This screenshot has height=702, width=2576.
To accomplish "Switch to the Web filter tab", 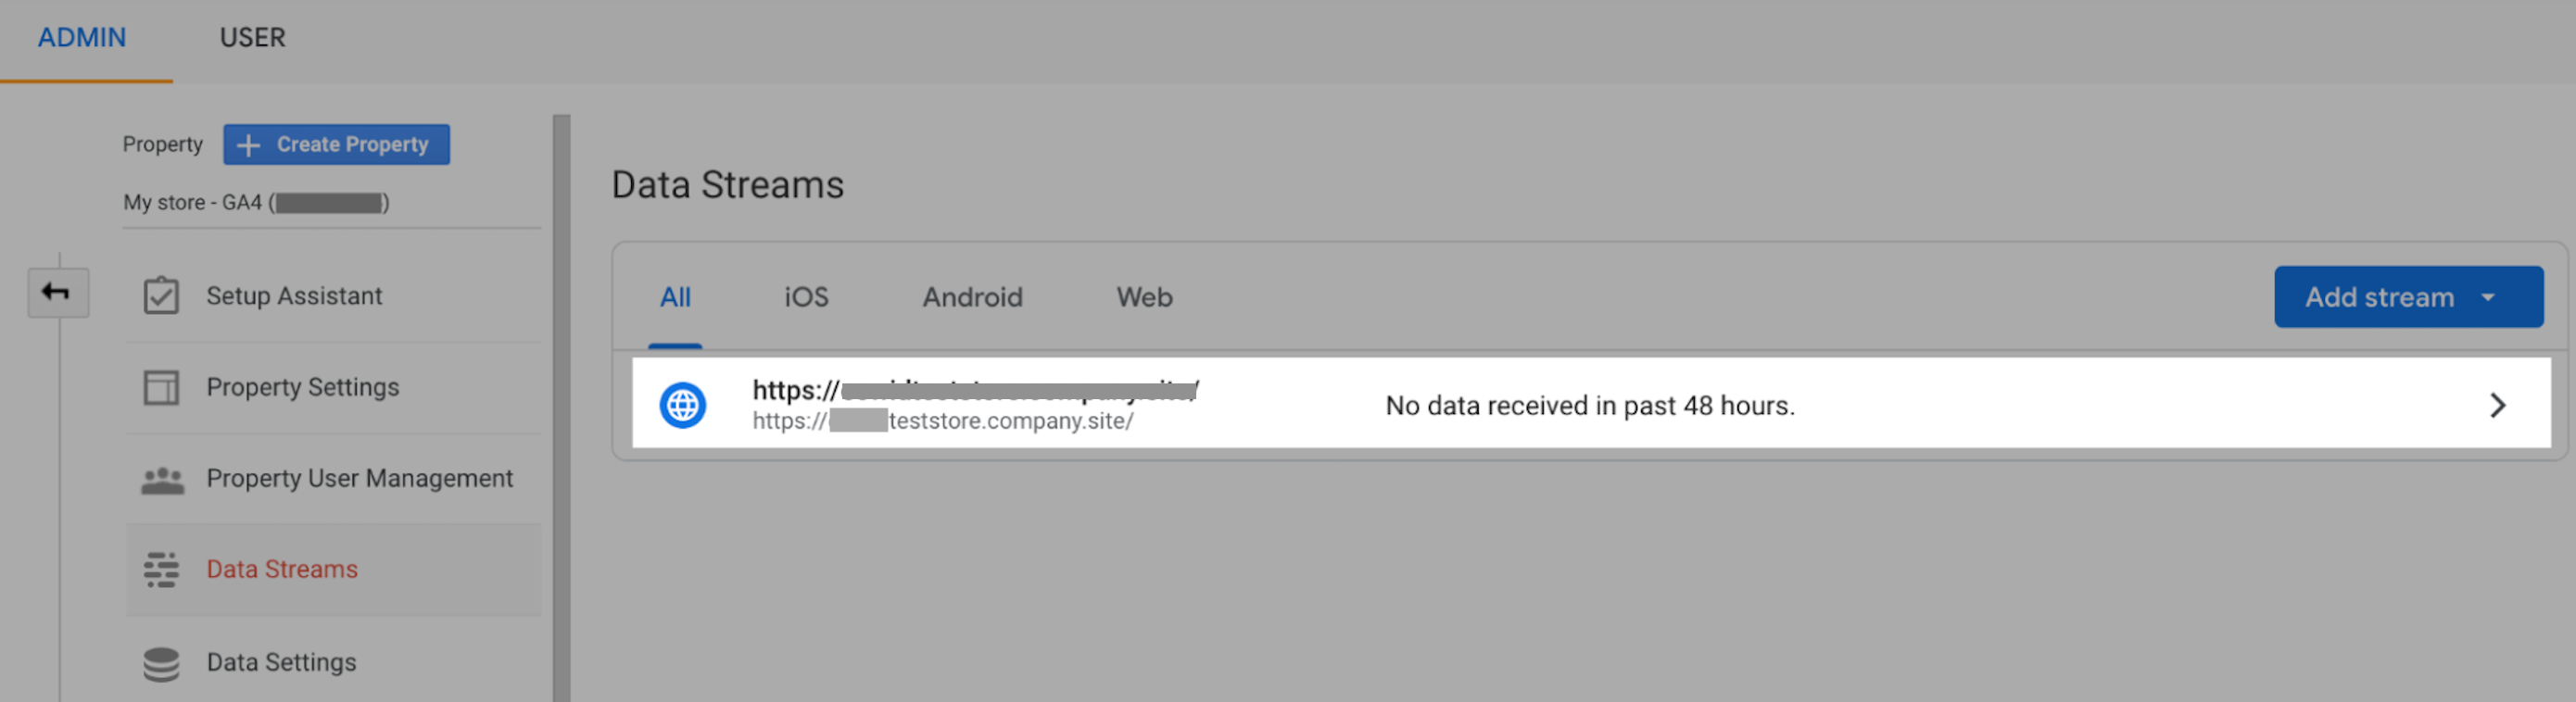I will (x=1143, y=296).
